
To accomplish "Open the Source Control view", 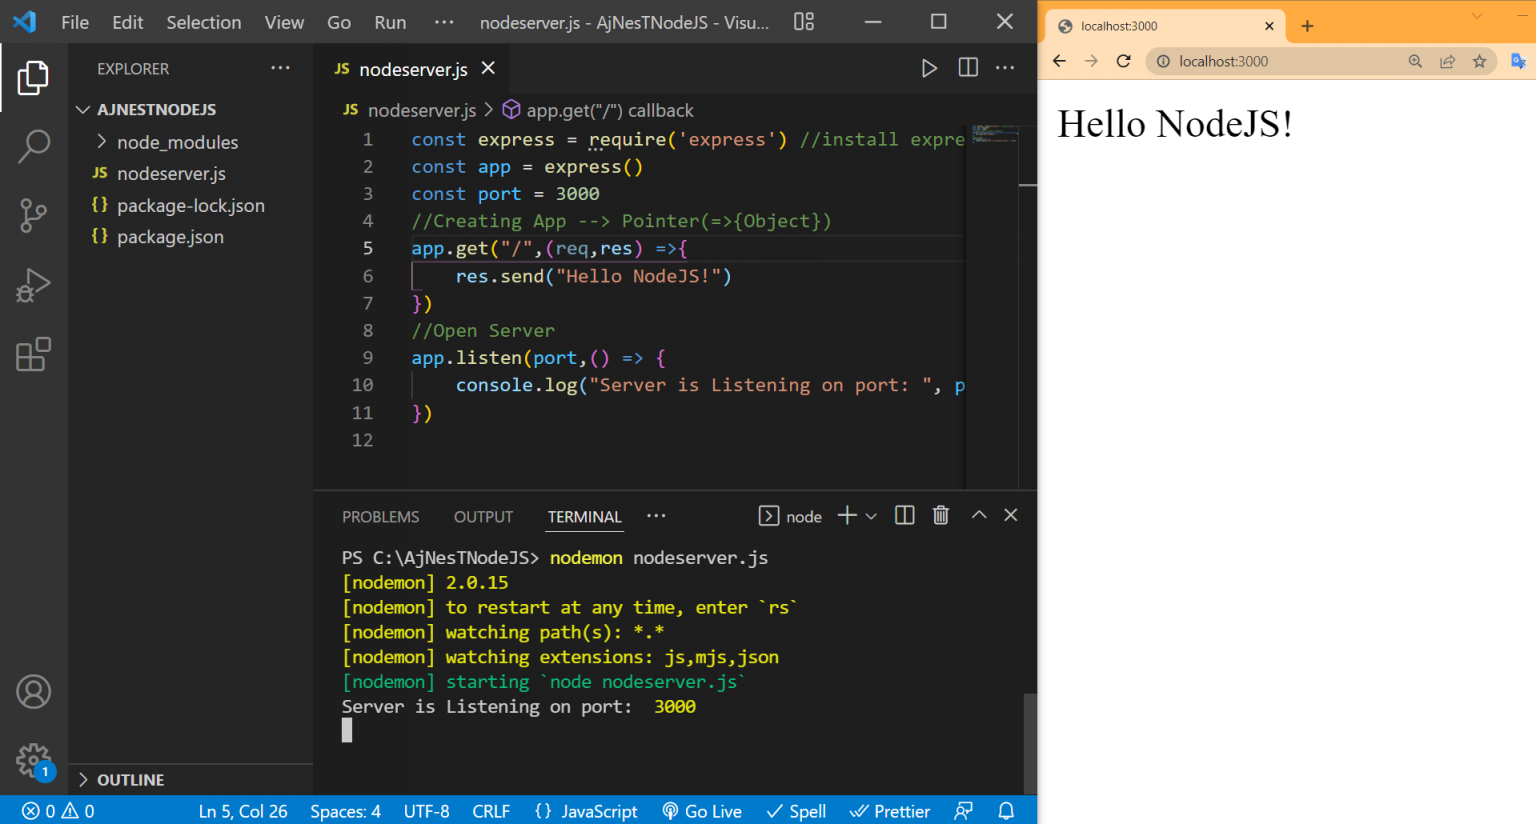I will point(34,215).
